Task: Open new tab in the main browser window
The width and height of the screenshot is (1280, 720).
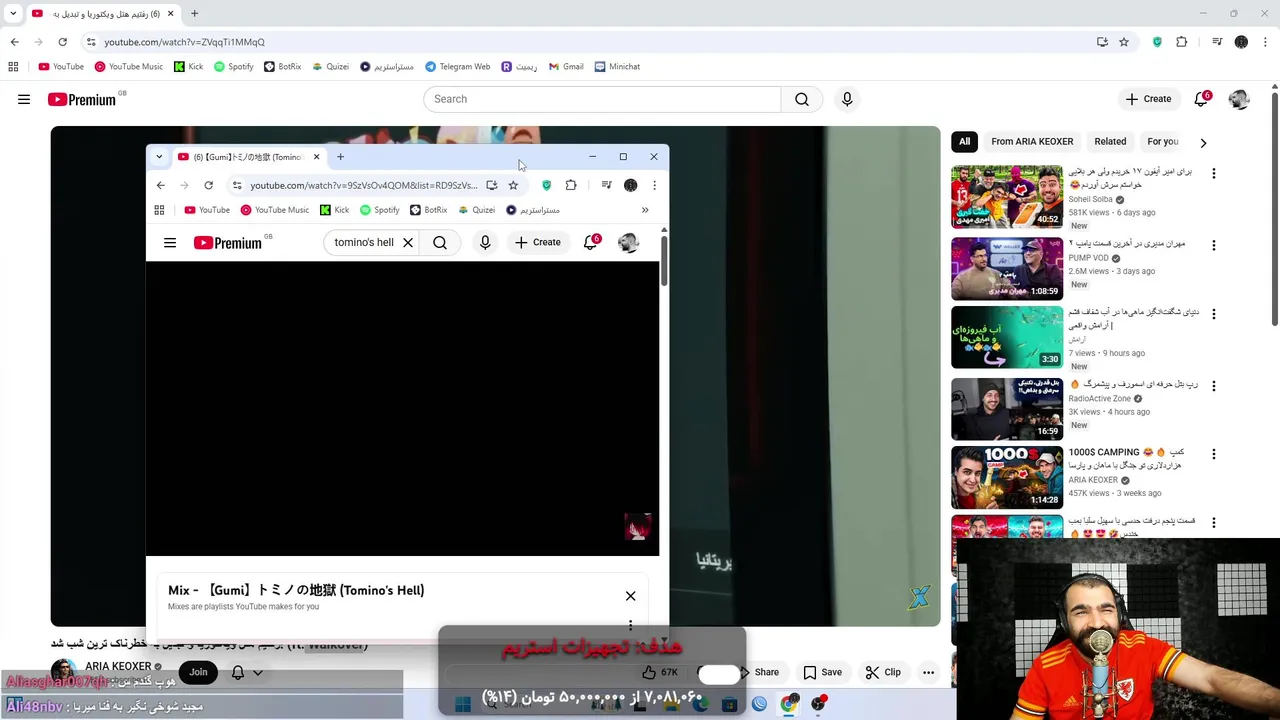Action: point(194,14)
